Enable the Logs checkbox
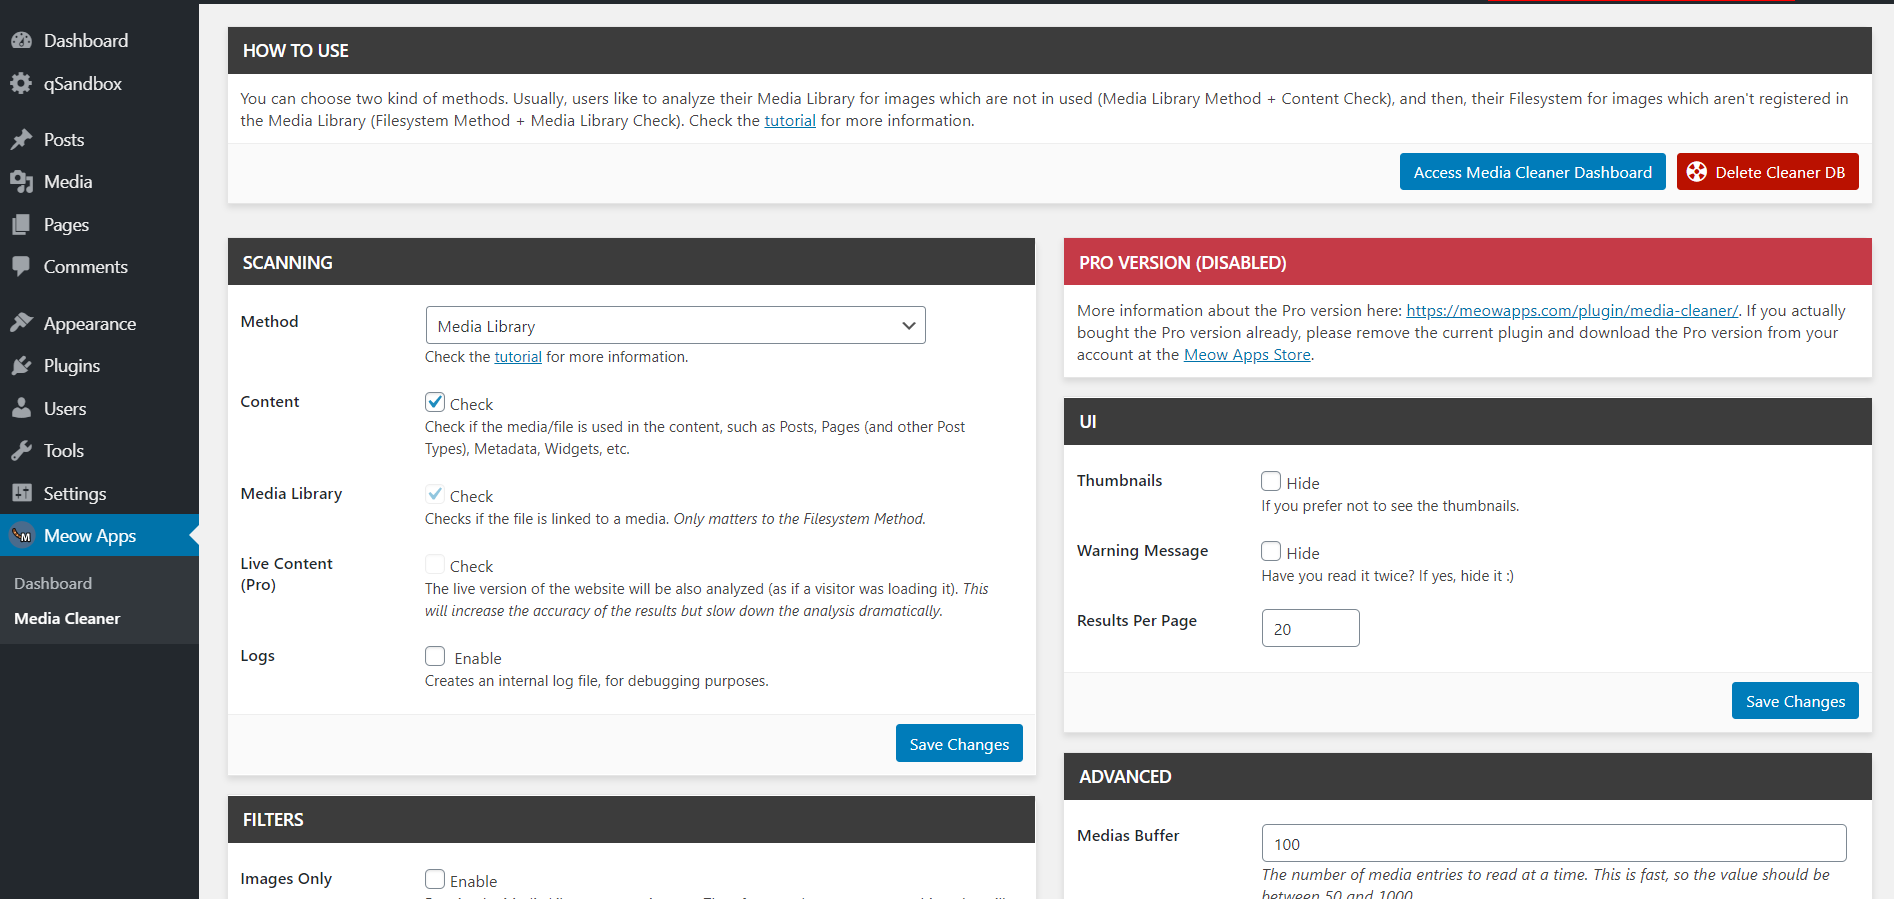Image resolution: width=1894 pixels, height=899 pixels. pos(435,656)
